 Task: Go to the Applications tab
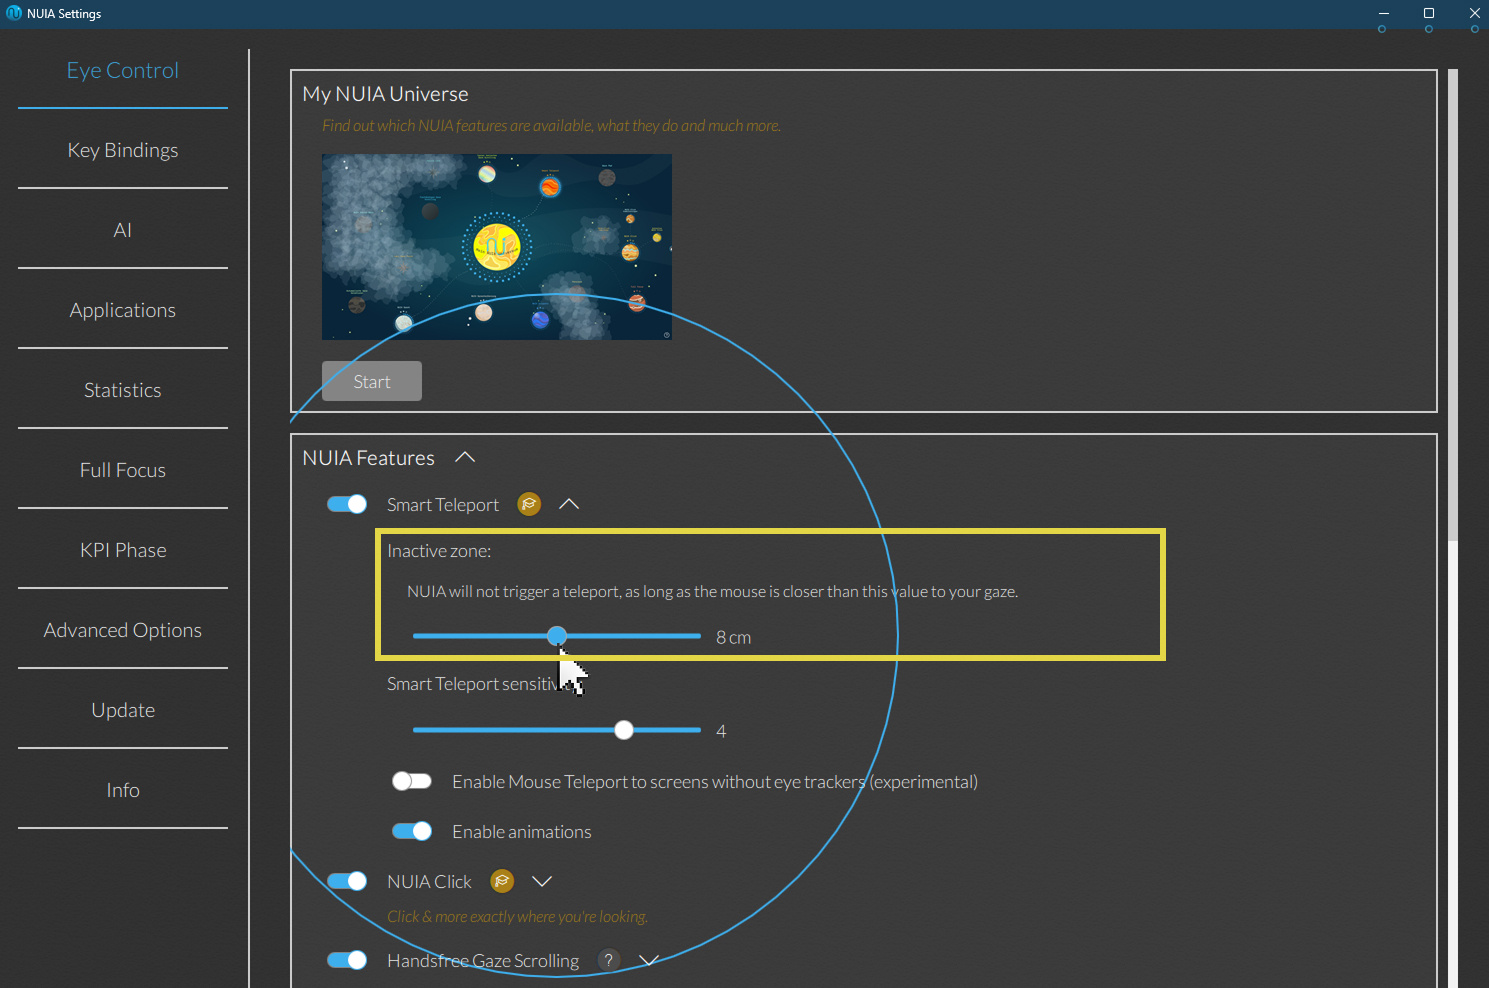(123, 310)
